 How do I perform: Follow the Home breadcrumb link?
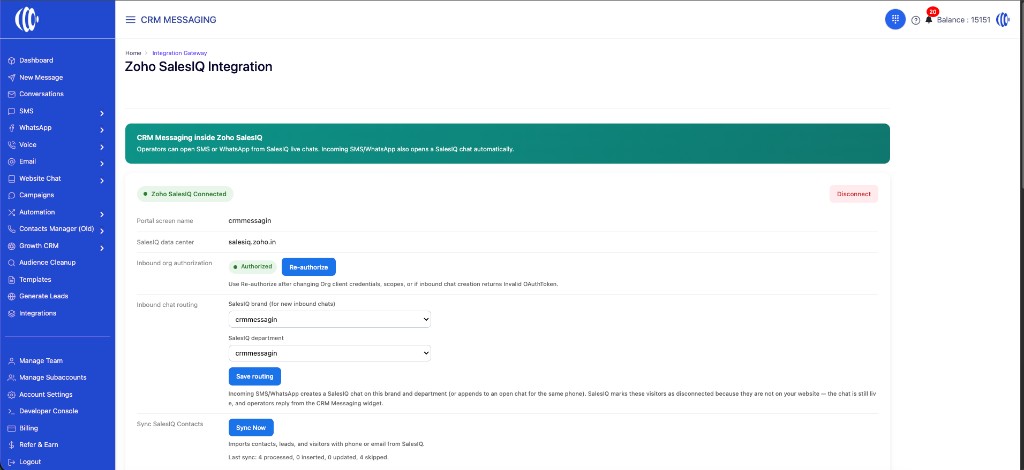[133, 53]
